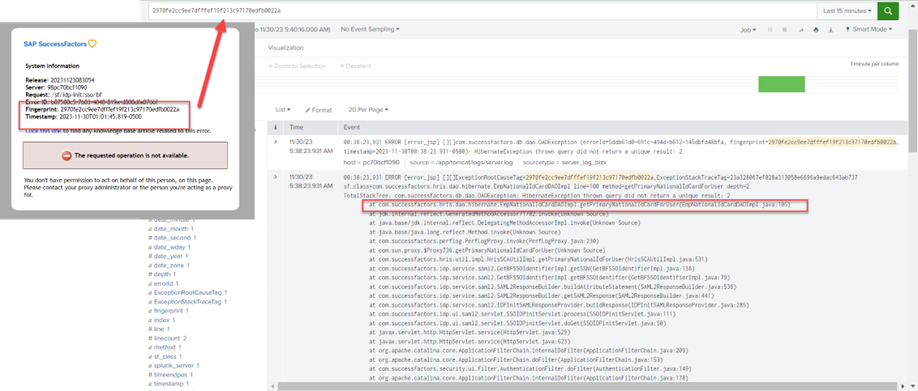Pause the search job
The width and height of the screenshot is (918, 391).
click(770, 29)
